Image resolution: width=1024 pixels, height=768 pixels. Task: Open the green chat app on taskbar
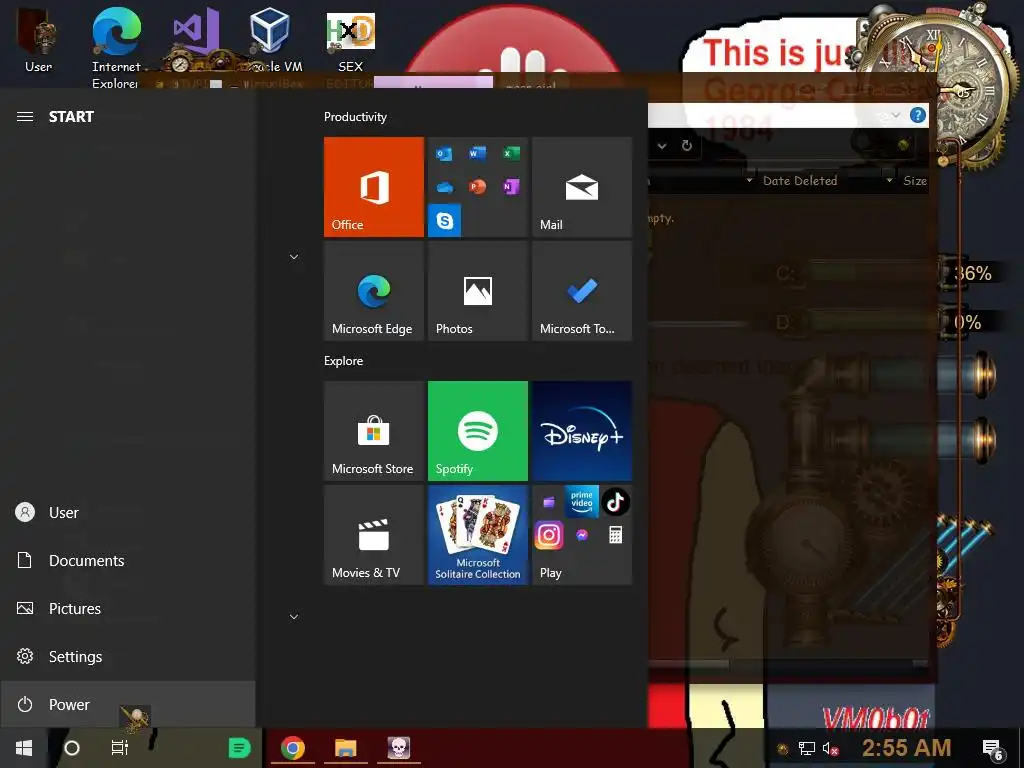coord(240,748)
